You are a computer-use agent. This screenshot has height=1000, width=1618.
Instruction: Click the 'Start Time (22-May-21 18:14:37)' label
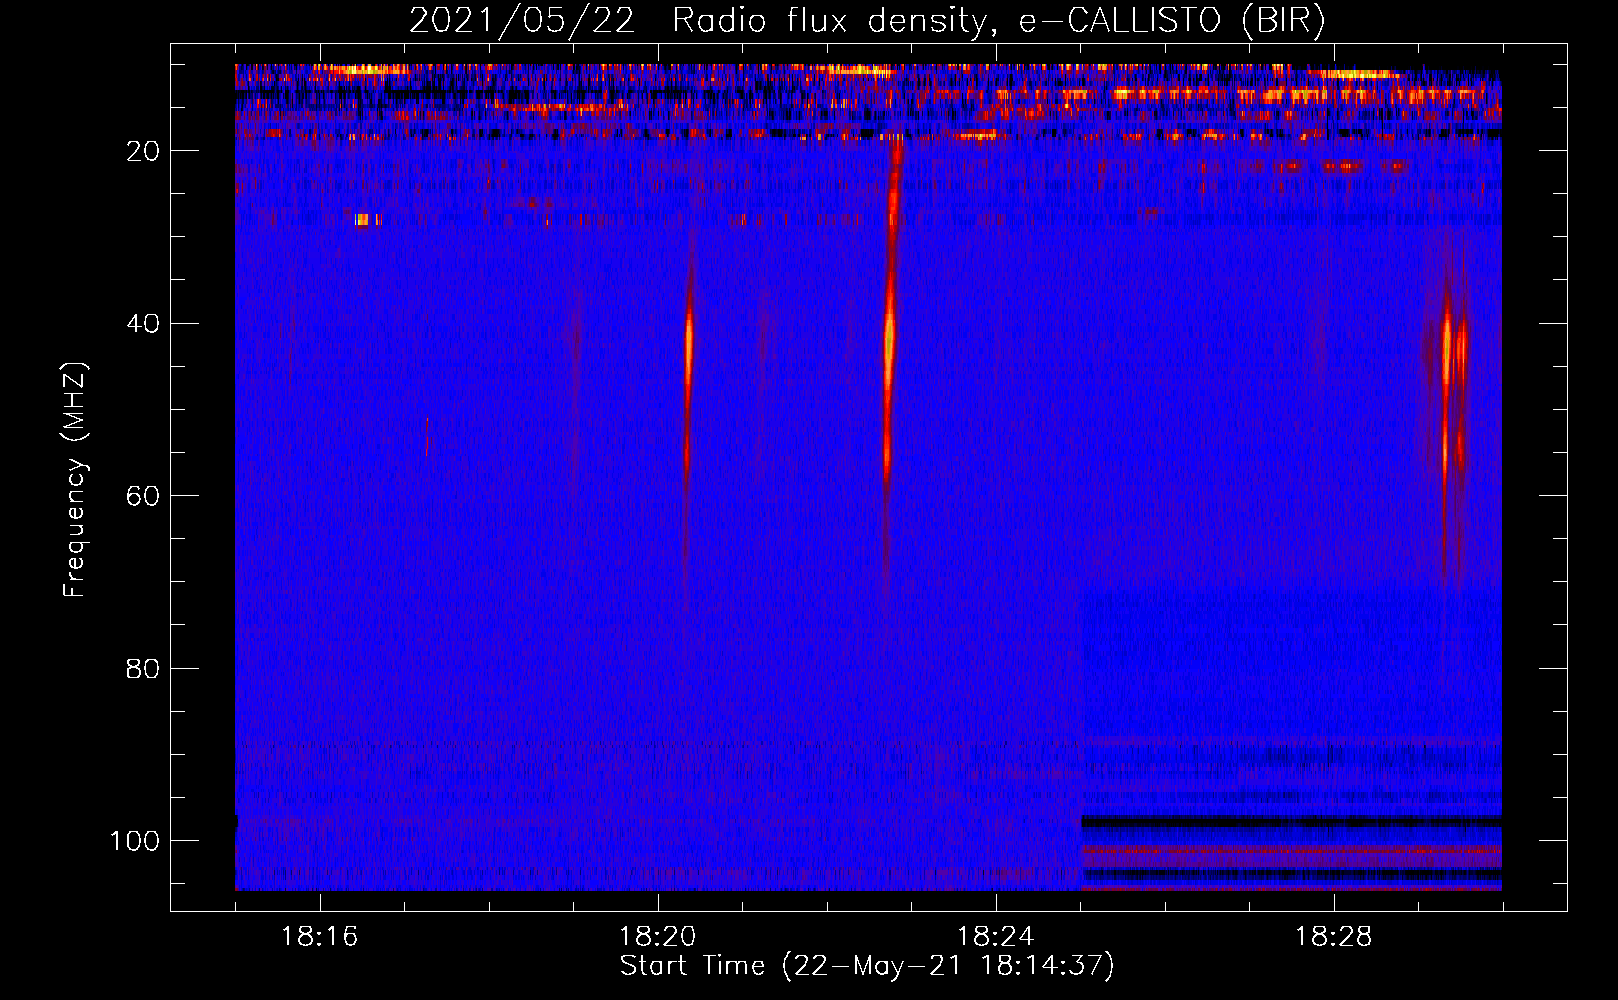(x=867, y=966)
